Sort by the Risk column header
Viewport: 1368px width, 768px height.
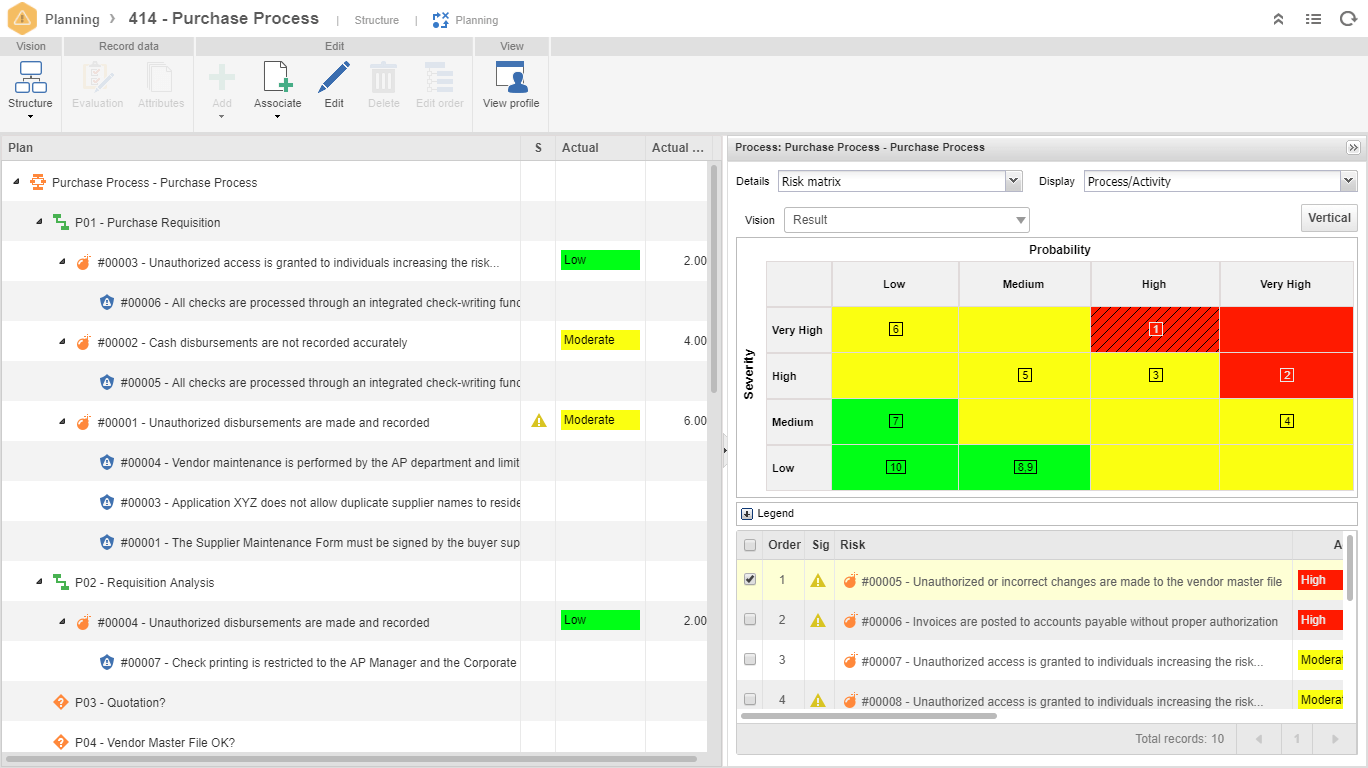click(x=1063, y=545)
